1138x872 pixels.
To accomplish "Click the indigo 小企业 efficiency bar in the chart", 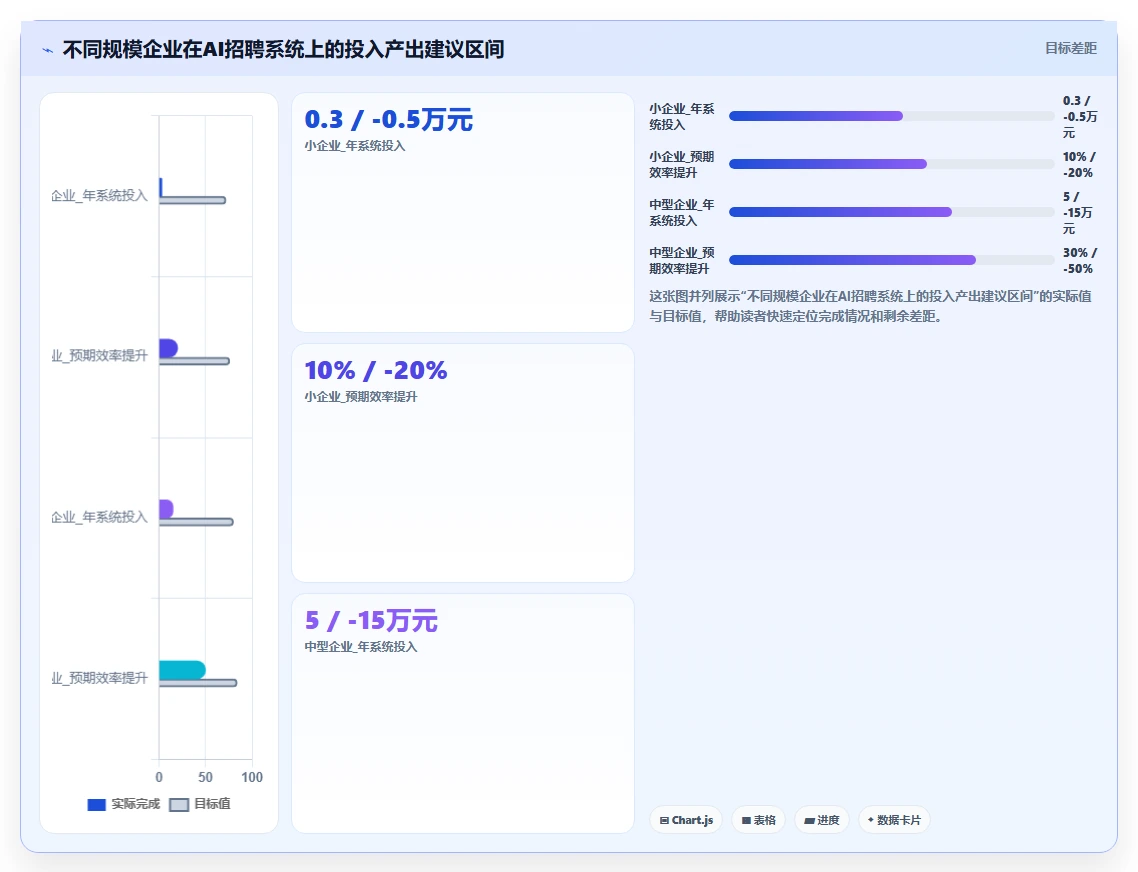I will [168, 349].
